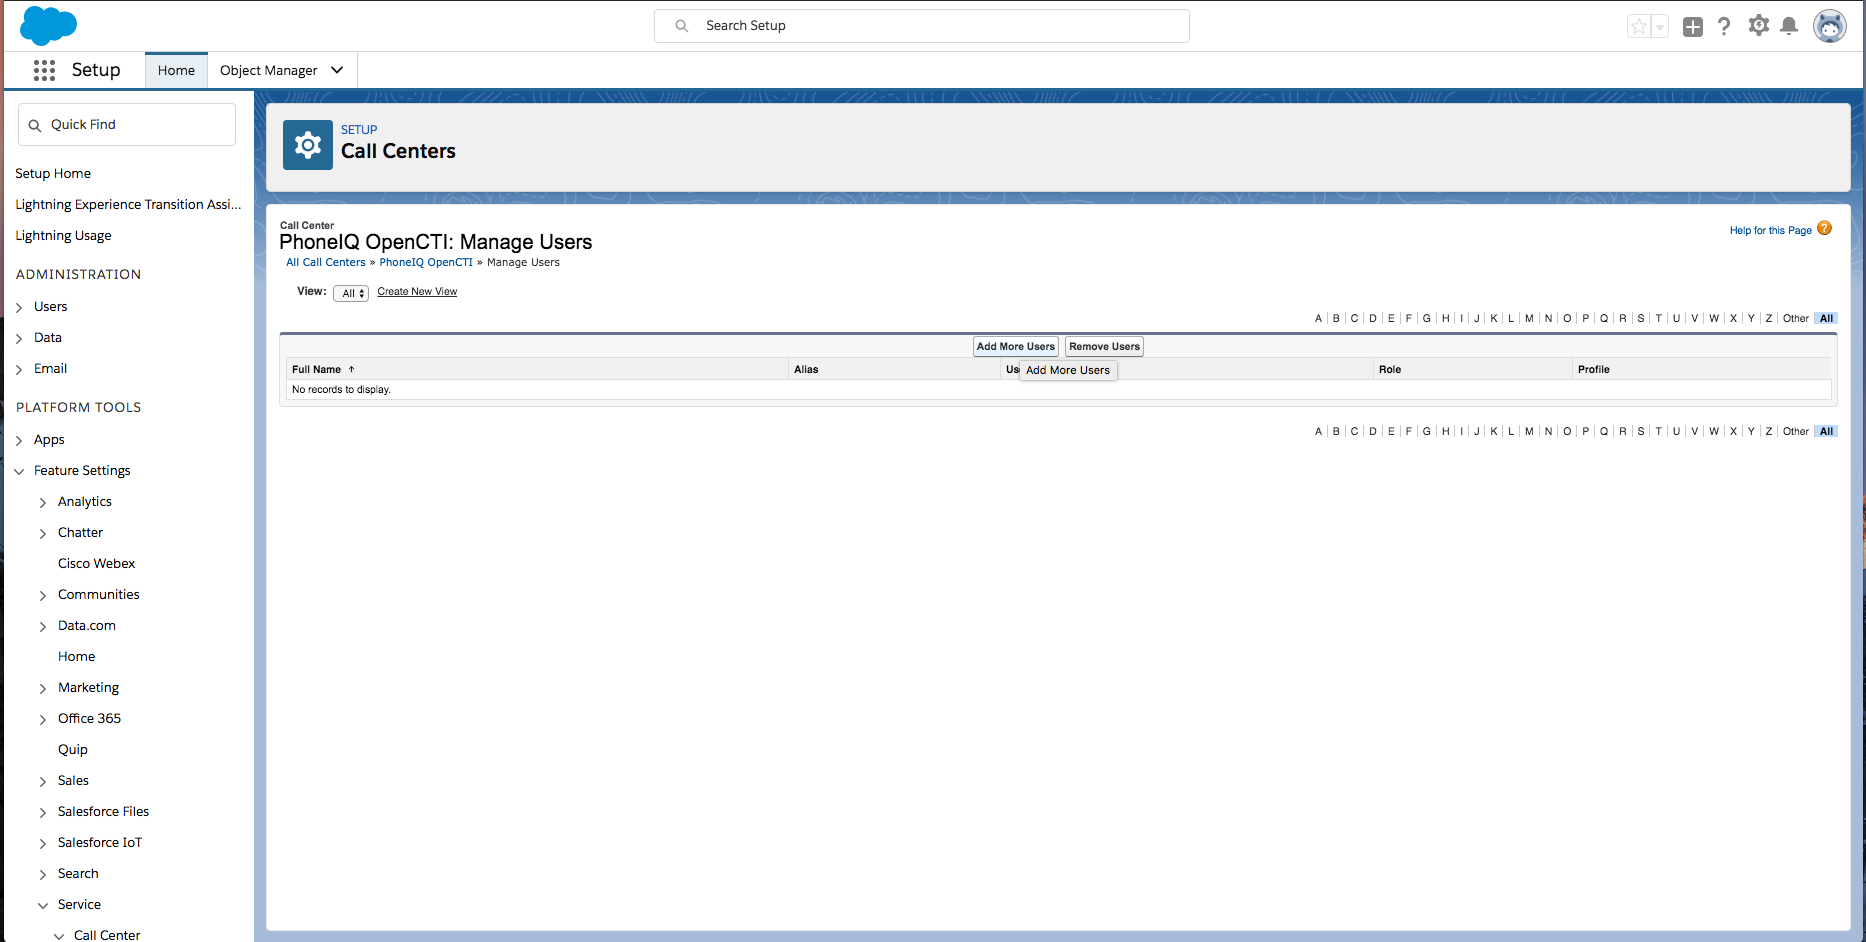Screen dimensions: 1866x942
Task: Open the favorites list dropdown arrow
Action: tap(1660, 27)
